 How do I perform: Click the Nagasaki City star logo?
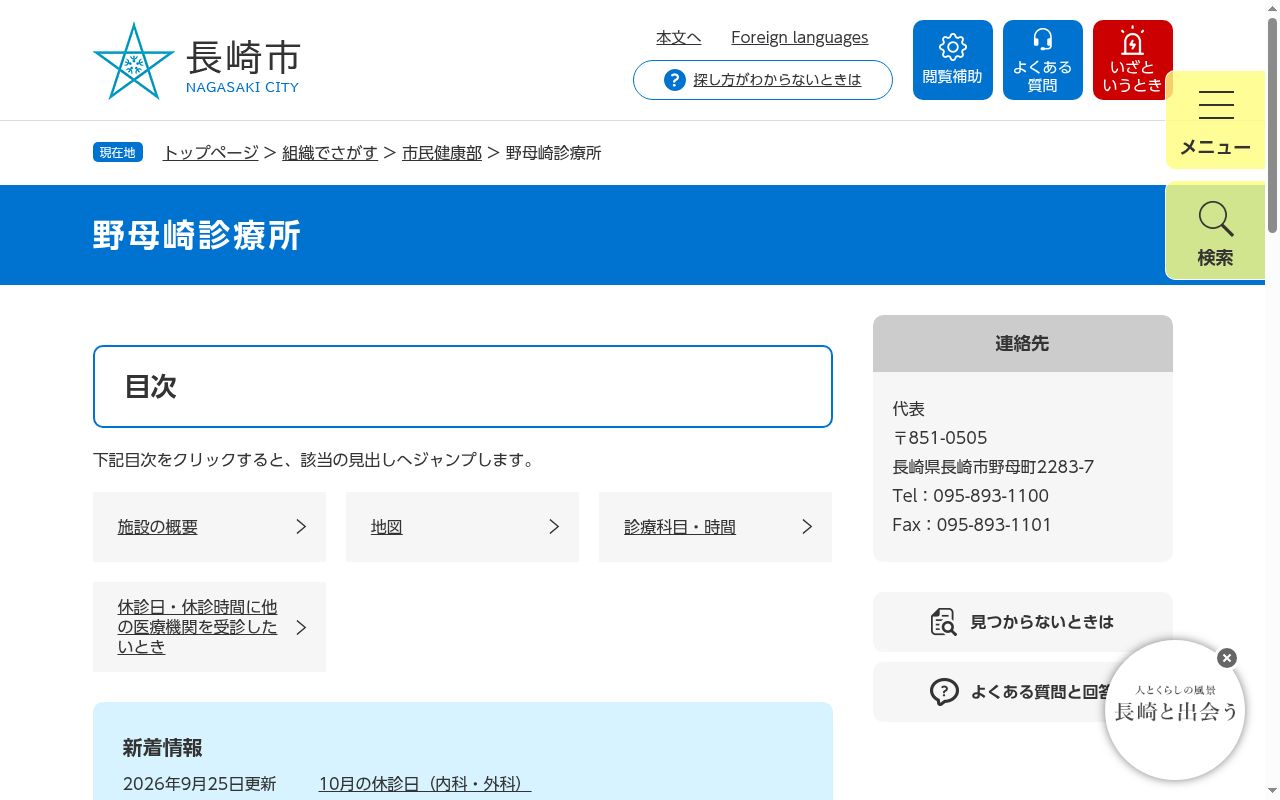click(x=134, y=61)
